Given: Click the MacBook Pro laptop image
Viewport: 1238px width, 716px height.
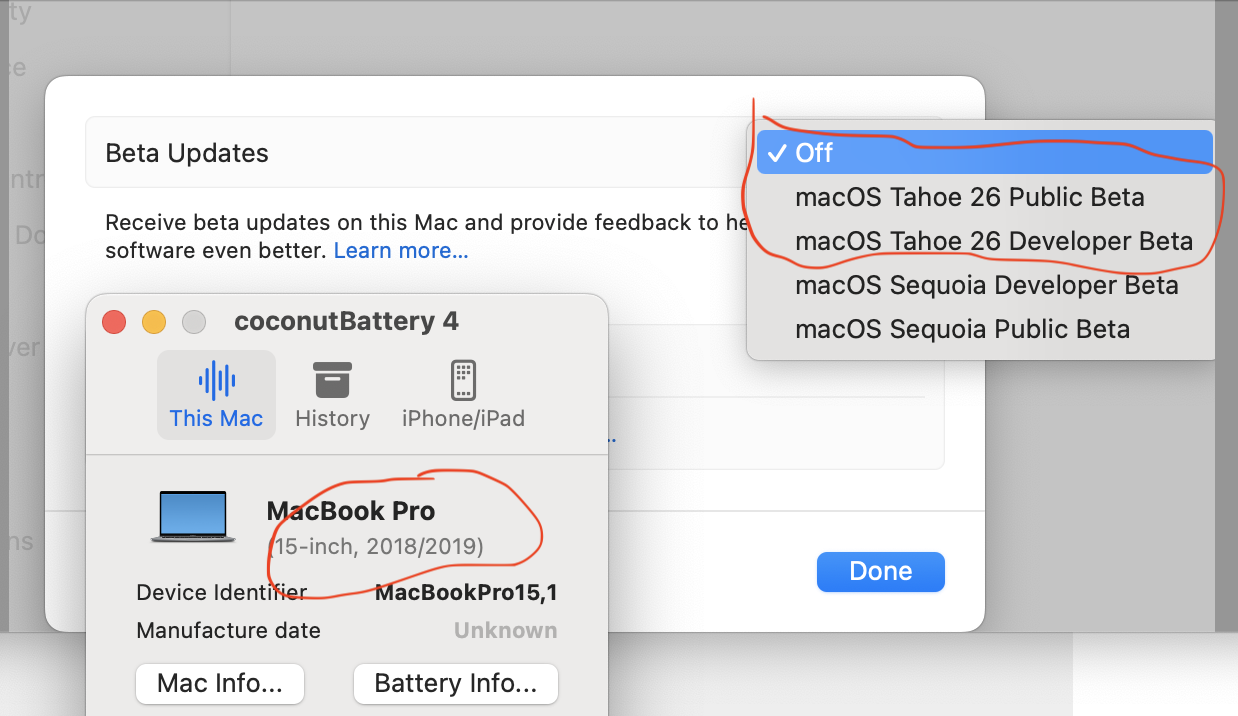Looking at the screenshot, I should tap(194, 517).
